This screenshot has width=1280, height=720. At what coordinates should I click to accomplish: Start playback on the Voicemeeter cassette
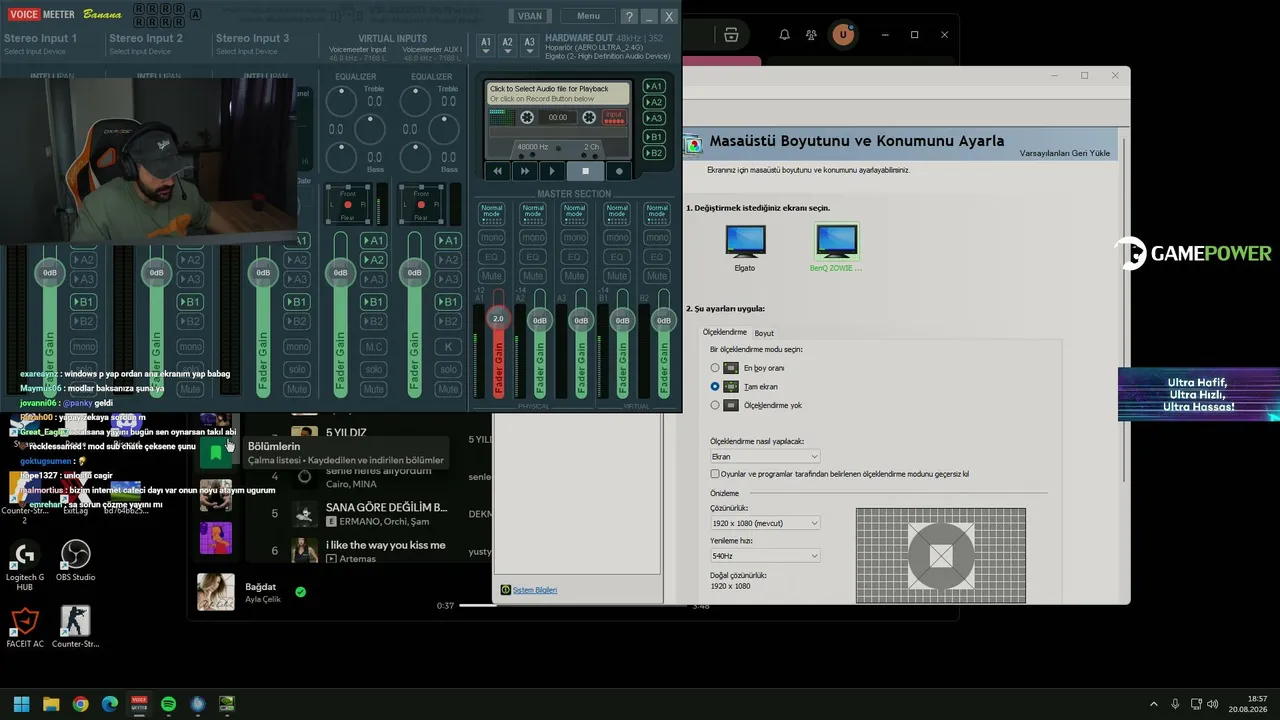(x=552, y=171)
